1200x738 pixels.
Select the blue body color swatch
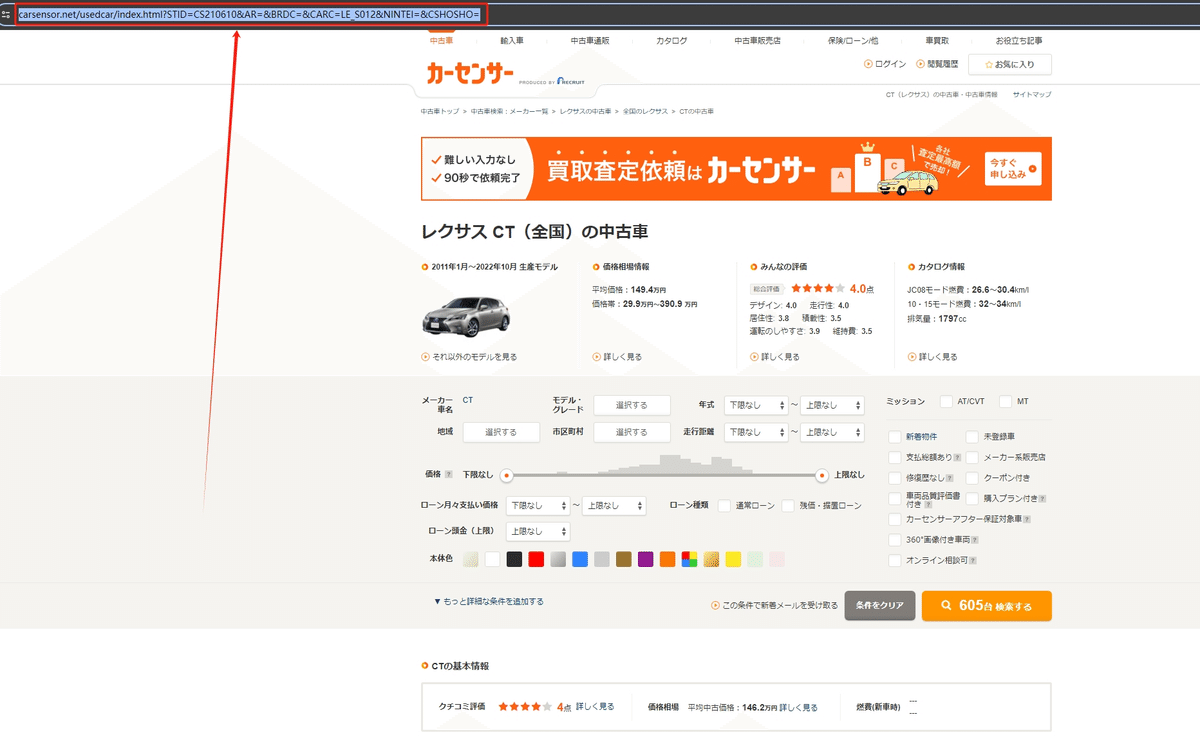580,559
